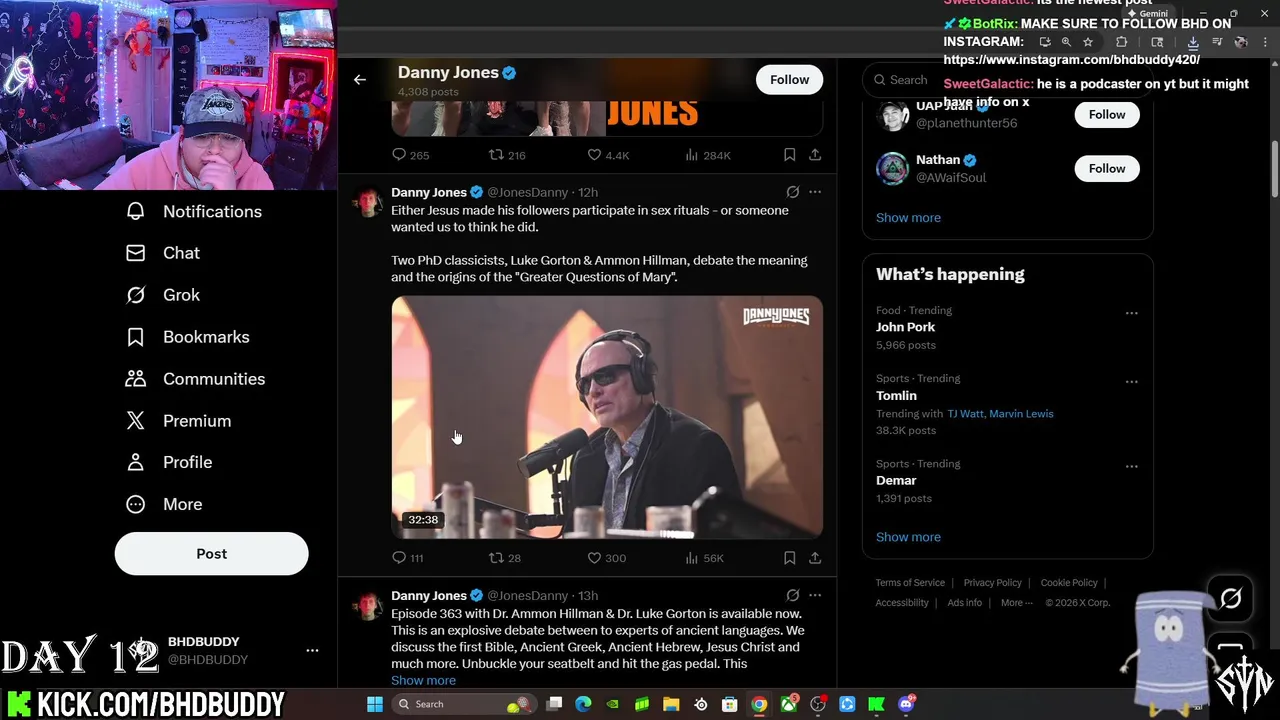Open the John Pork trending topic

[x=905, y=327]
